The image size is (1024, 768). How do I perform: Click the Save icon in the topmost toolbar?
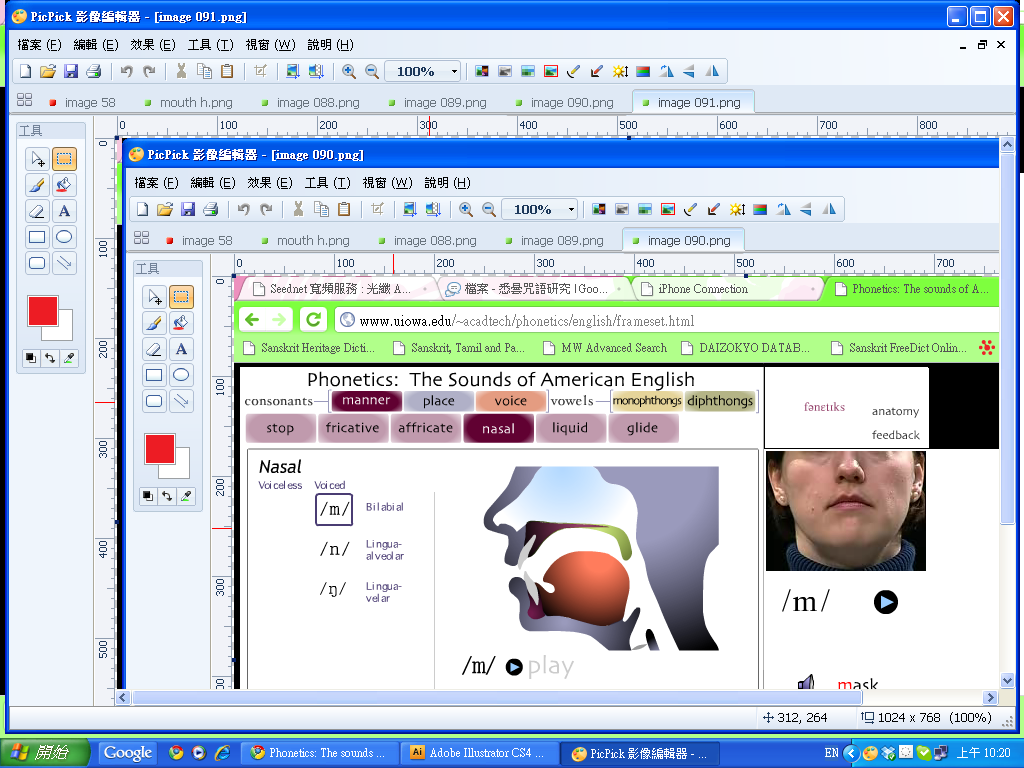(x=71, y=71)
